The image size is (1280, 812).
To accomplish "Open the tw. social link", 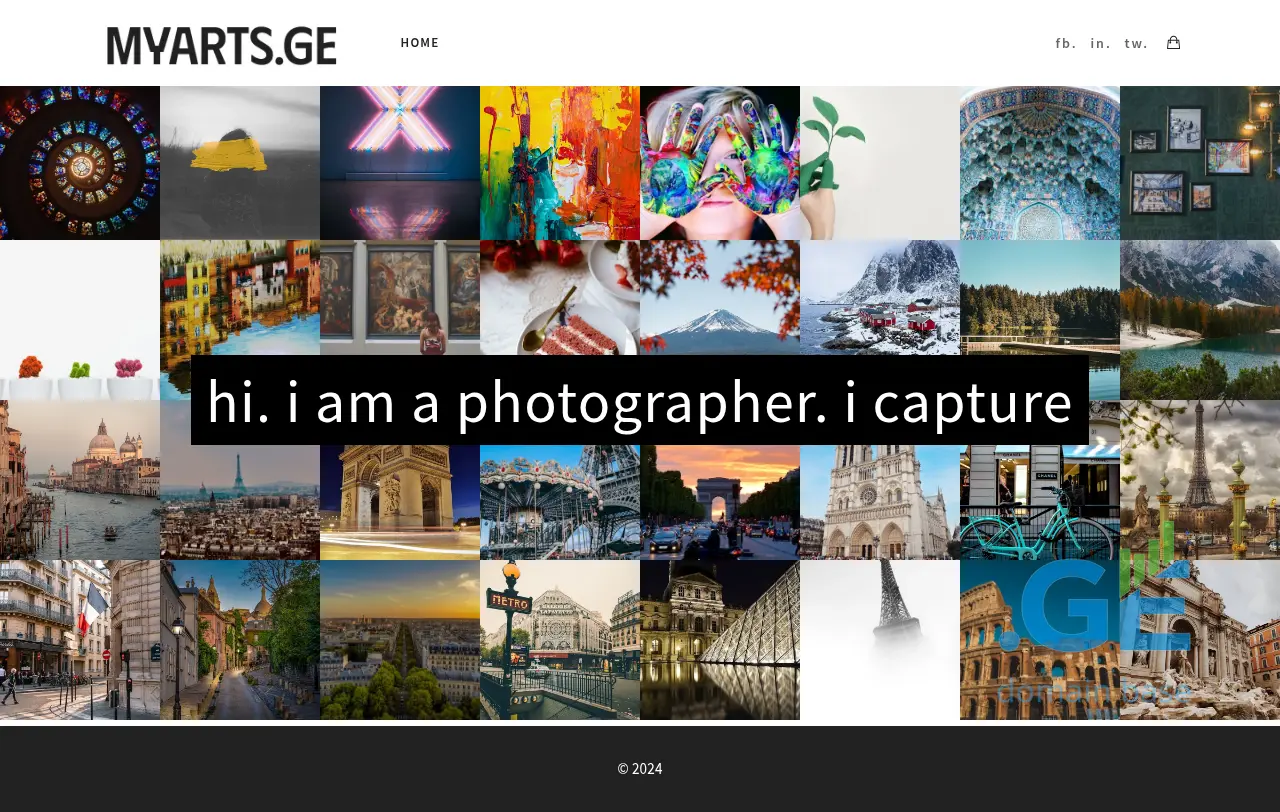I will (1136, 43).
